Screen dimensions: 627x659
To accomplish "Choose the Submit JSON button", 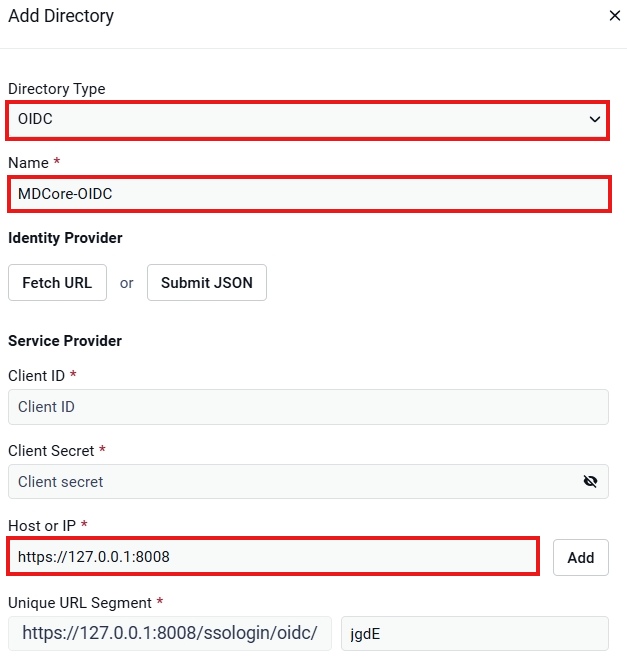I will (x=207, y=282).
